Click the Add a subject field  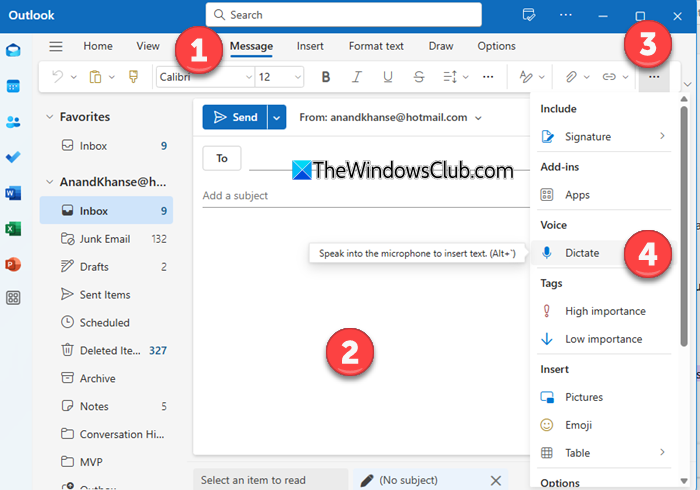click(x=366, y=195)
